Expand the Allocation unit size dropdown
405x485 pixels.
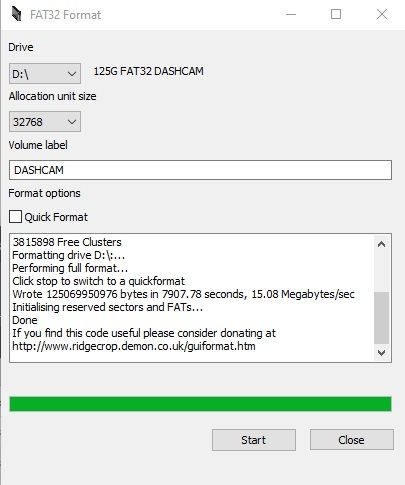[45, 122]
